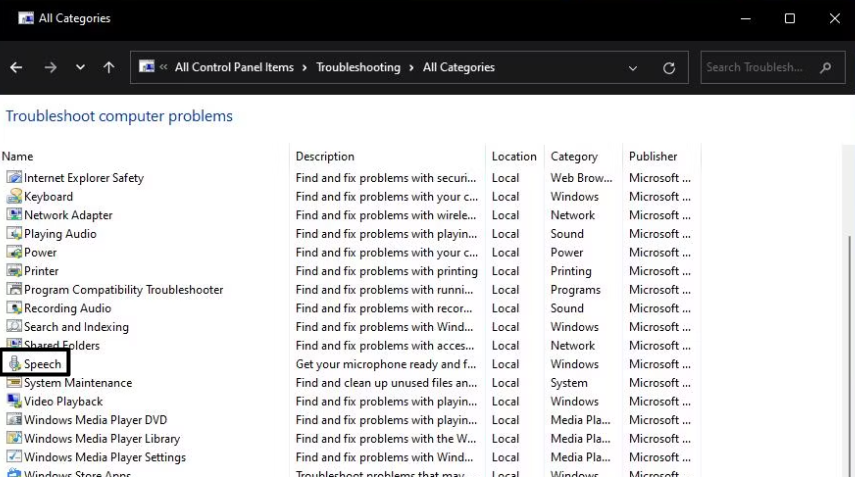855x477 pixels.
Task: Expand breadcrumb arrow after Troubleshooting
Action: click(x=410, y=68)
